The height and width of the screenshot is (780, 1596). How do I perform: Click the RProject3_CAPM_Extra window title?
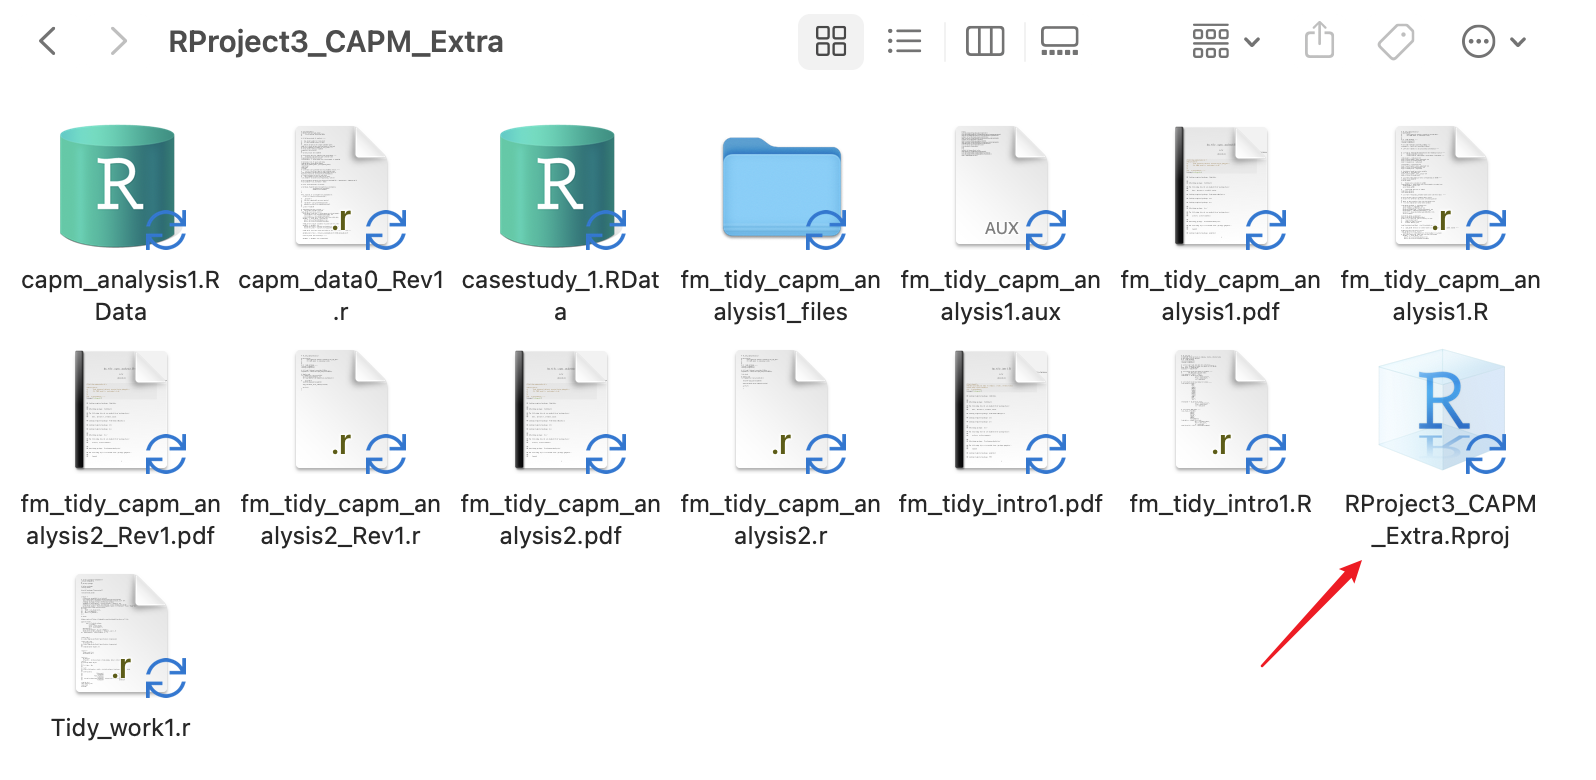coord(335,42)
